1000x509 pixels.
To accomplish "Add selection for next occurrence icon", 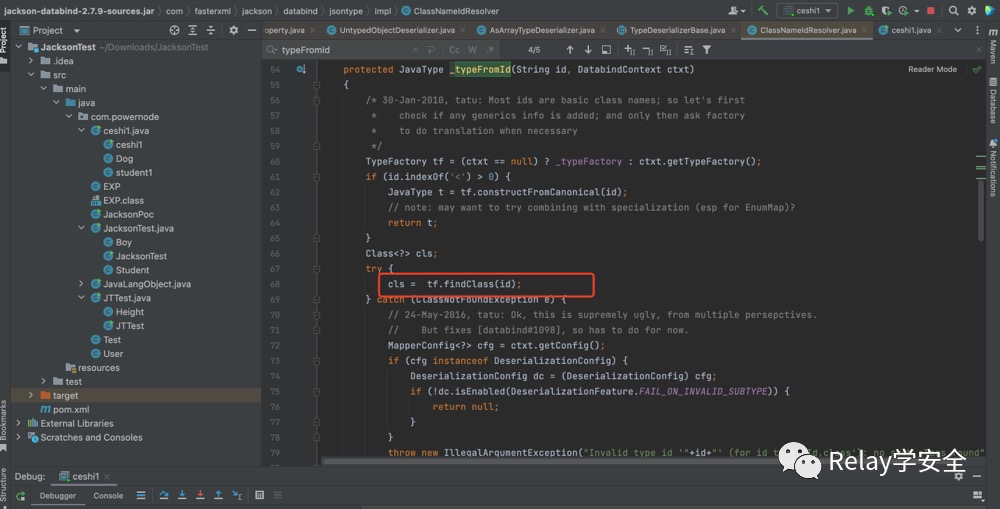I will [x=629, y=50].
